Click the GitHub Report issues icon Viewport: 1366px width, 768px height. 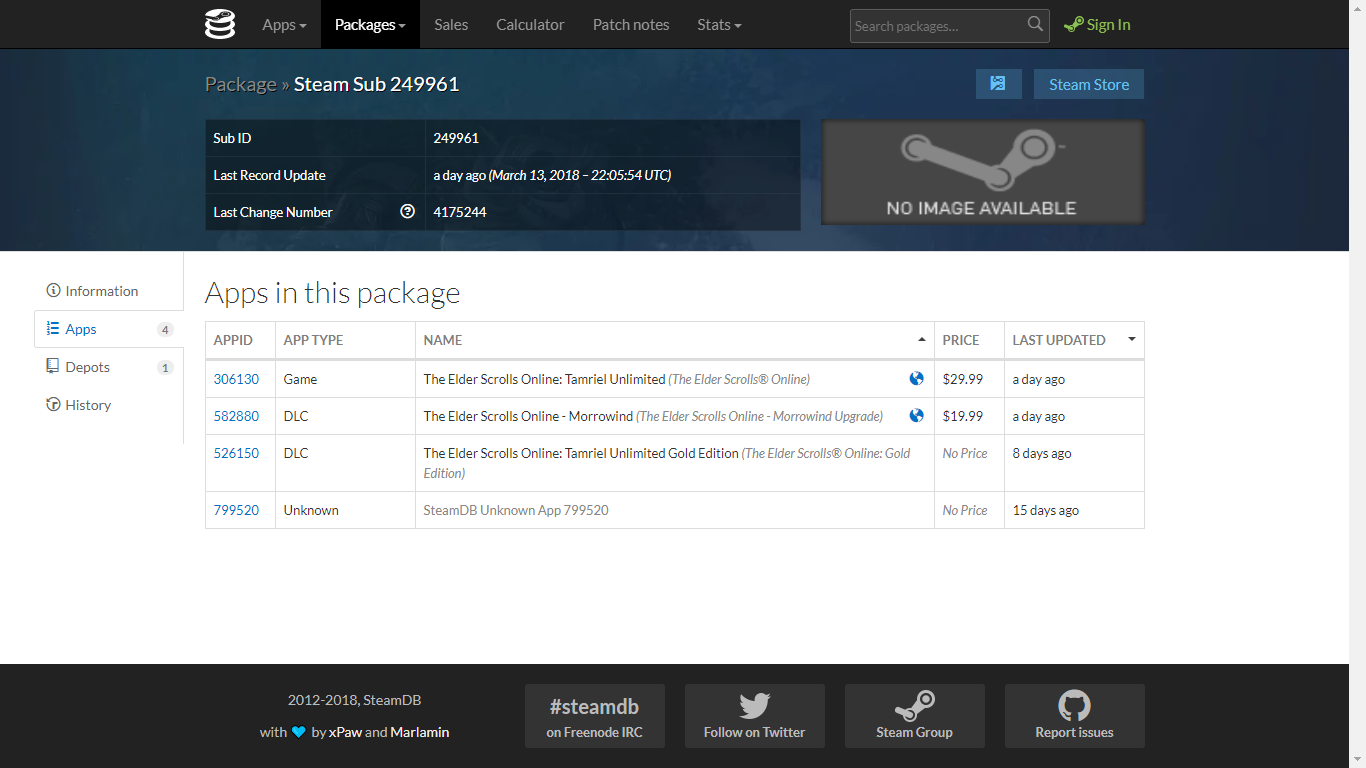[1075, 706]
